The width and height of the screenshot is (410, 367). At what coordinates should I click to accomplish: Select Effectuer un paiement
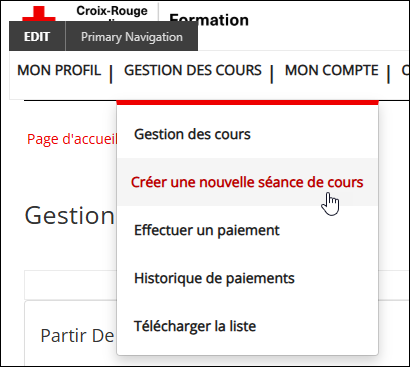(x=247, y=230)
